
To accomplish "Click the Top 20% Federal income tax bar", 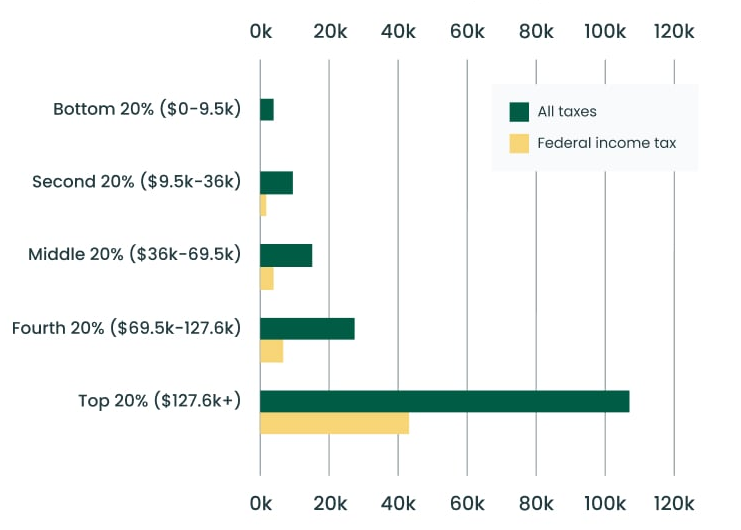I will (334, 424).
